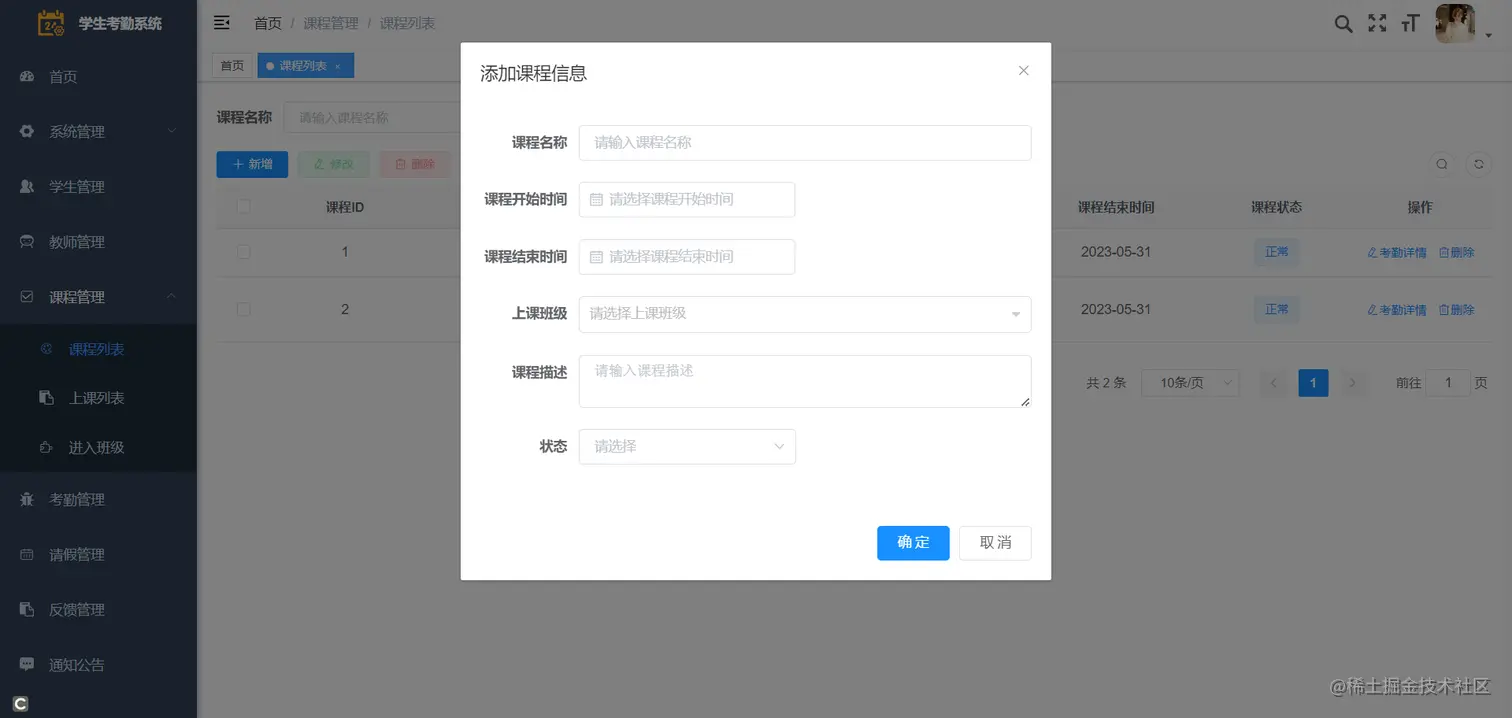
Task: Click the user avatar thumbnail
Action: 1455,22
